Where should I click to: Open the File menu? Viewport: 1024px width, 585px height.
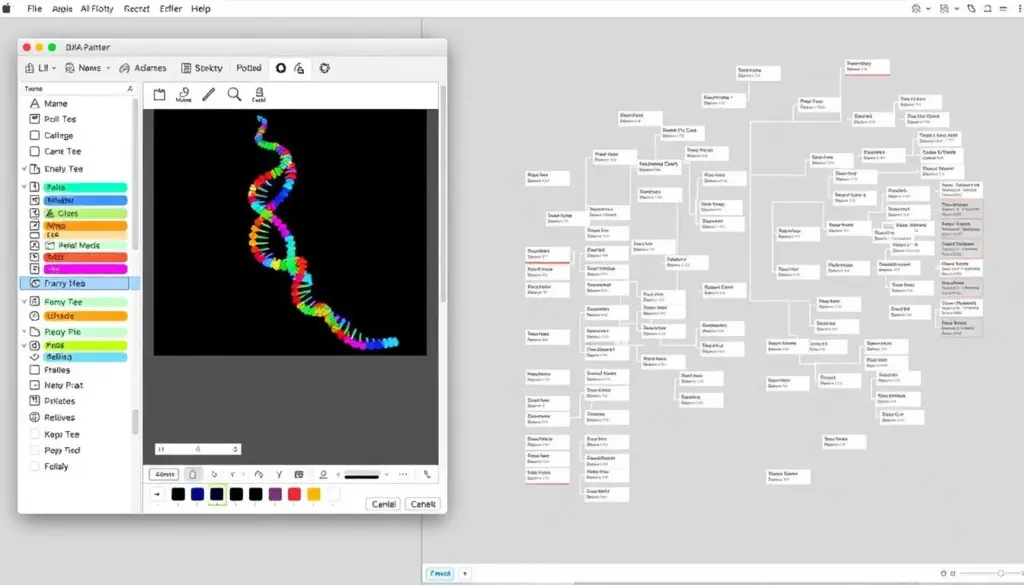coord(35,8)
